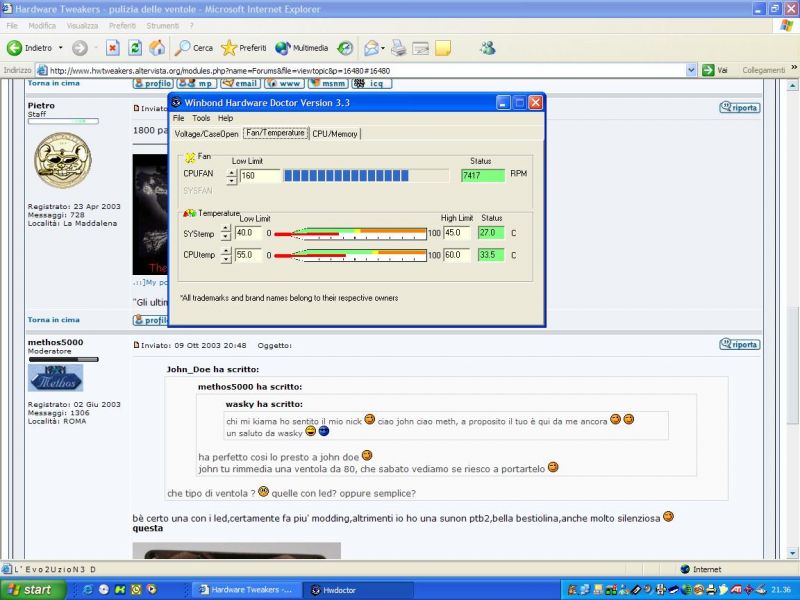This screenshot has height=600, width=800.
Task: Open the Visualizza menu in Internet Explorer
Action: pos(82,26)
